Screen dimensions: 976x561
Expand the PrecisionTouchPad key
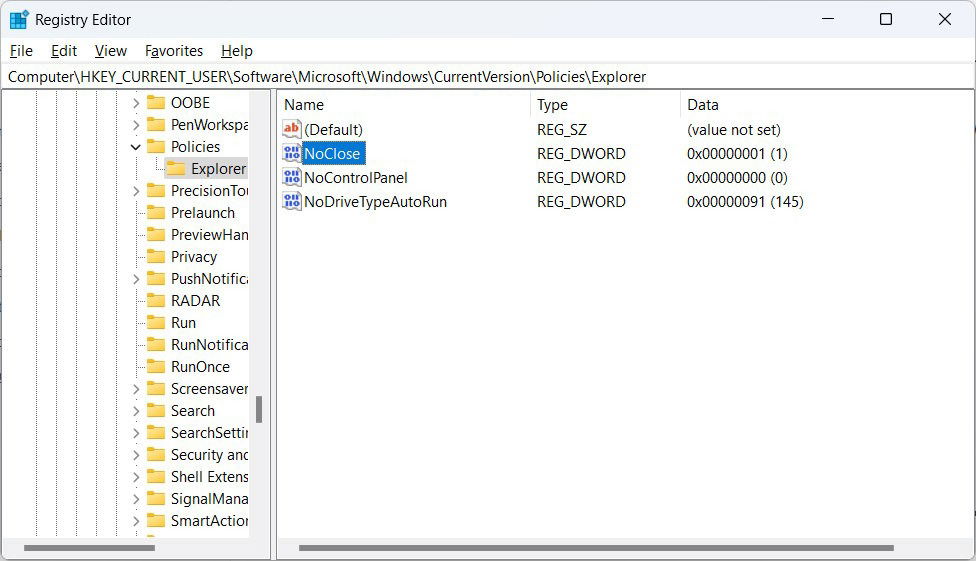[136, 191]
